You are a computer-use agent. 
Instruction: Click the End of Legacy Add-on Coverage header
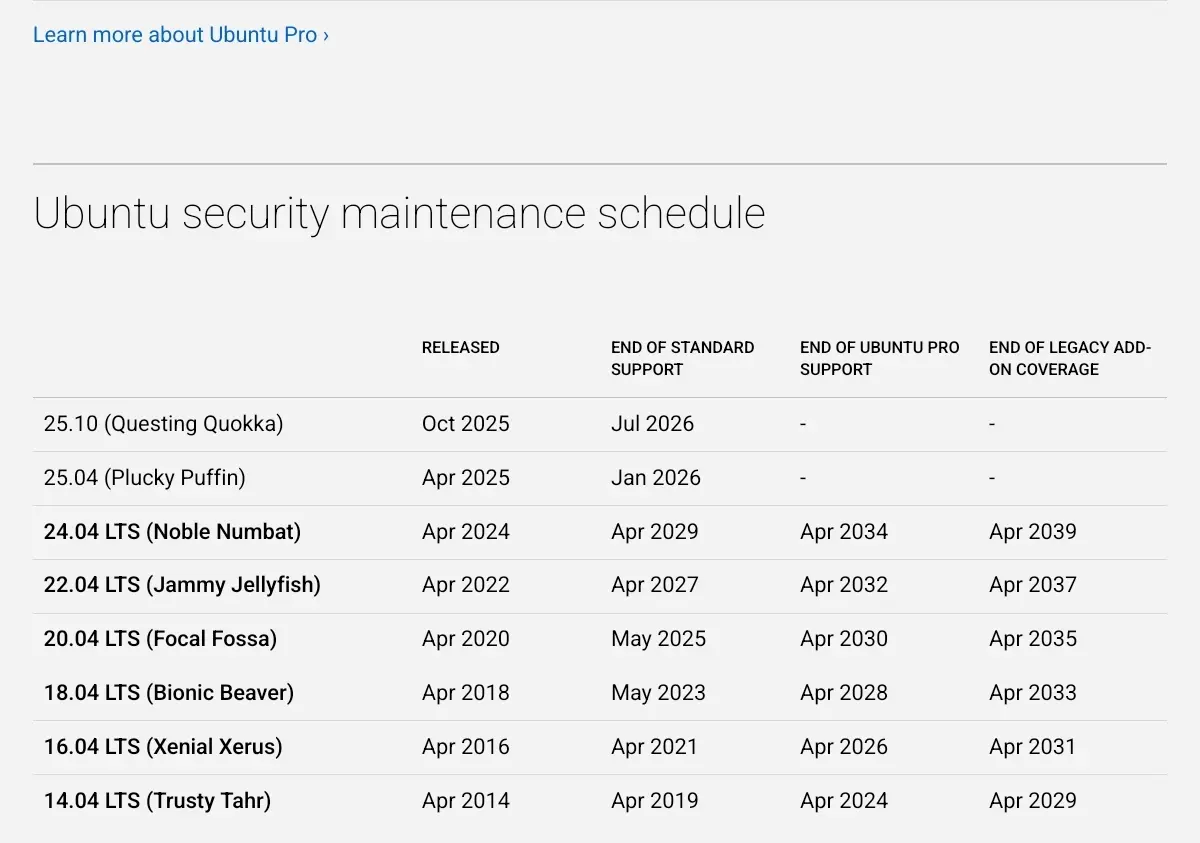pos(1069,358)
